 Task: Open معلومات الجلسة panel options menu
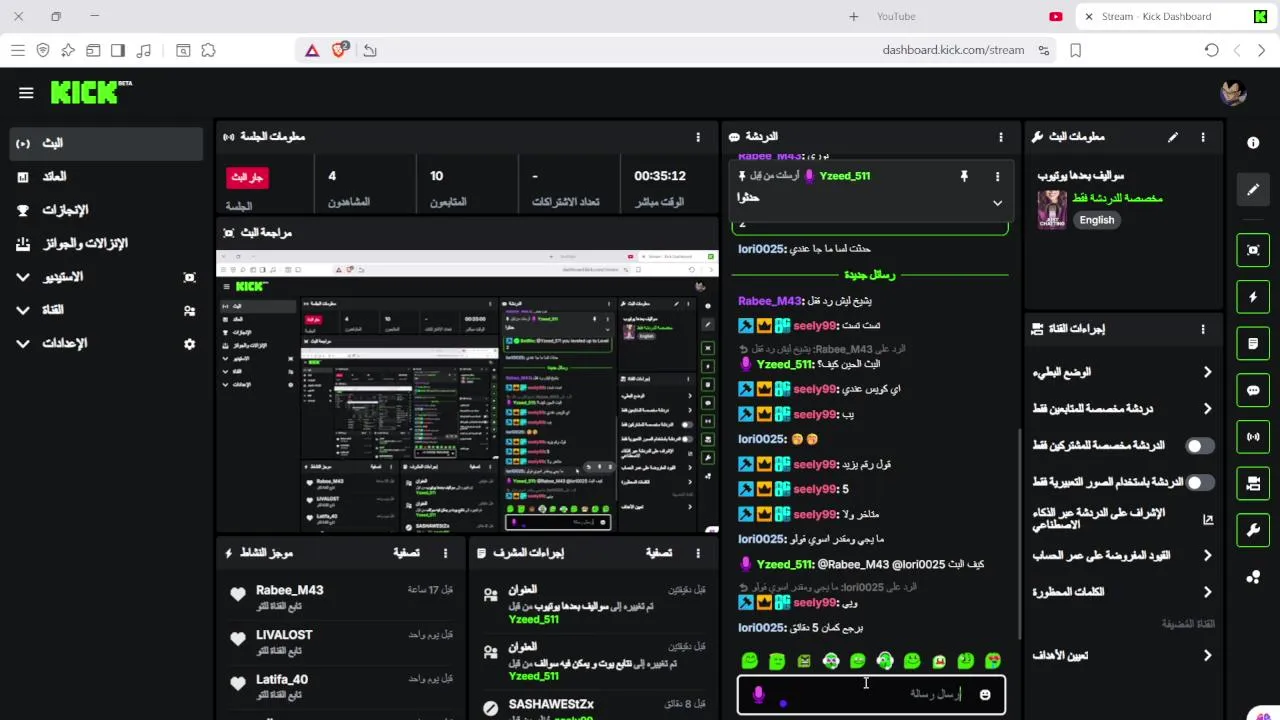(698, 137)
